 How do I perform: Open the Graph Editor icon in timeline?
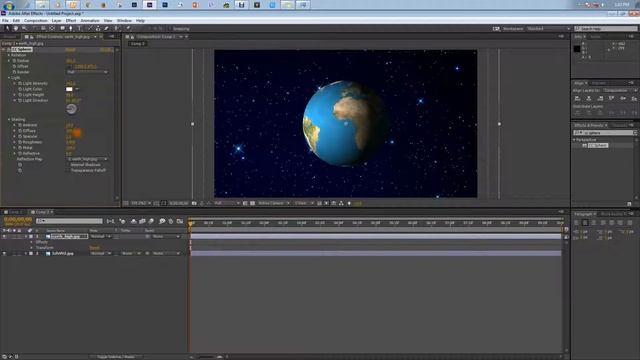tap(180, 221)
